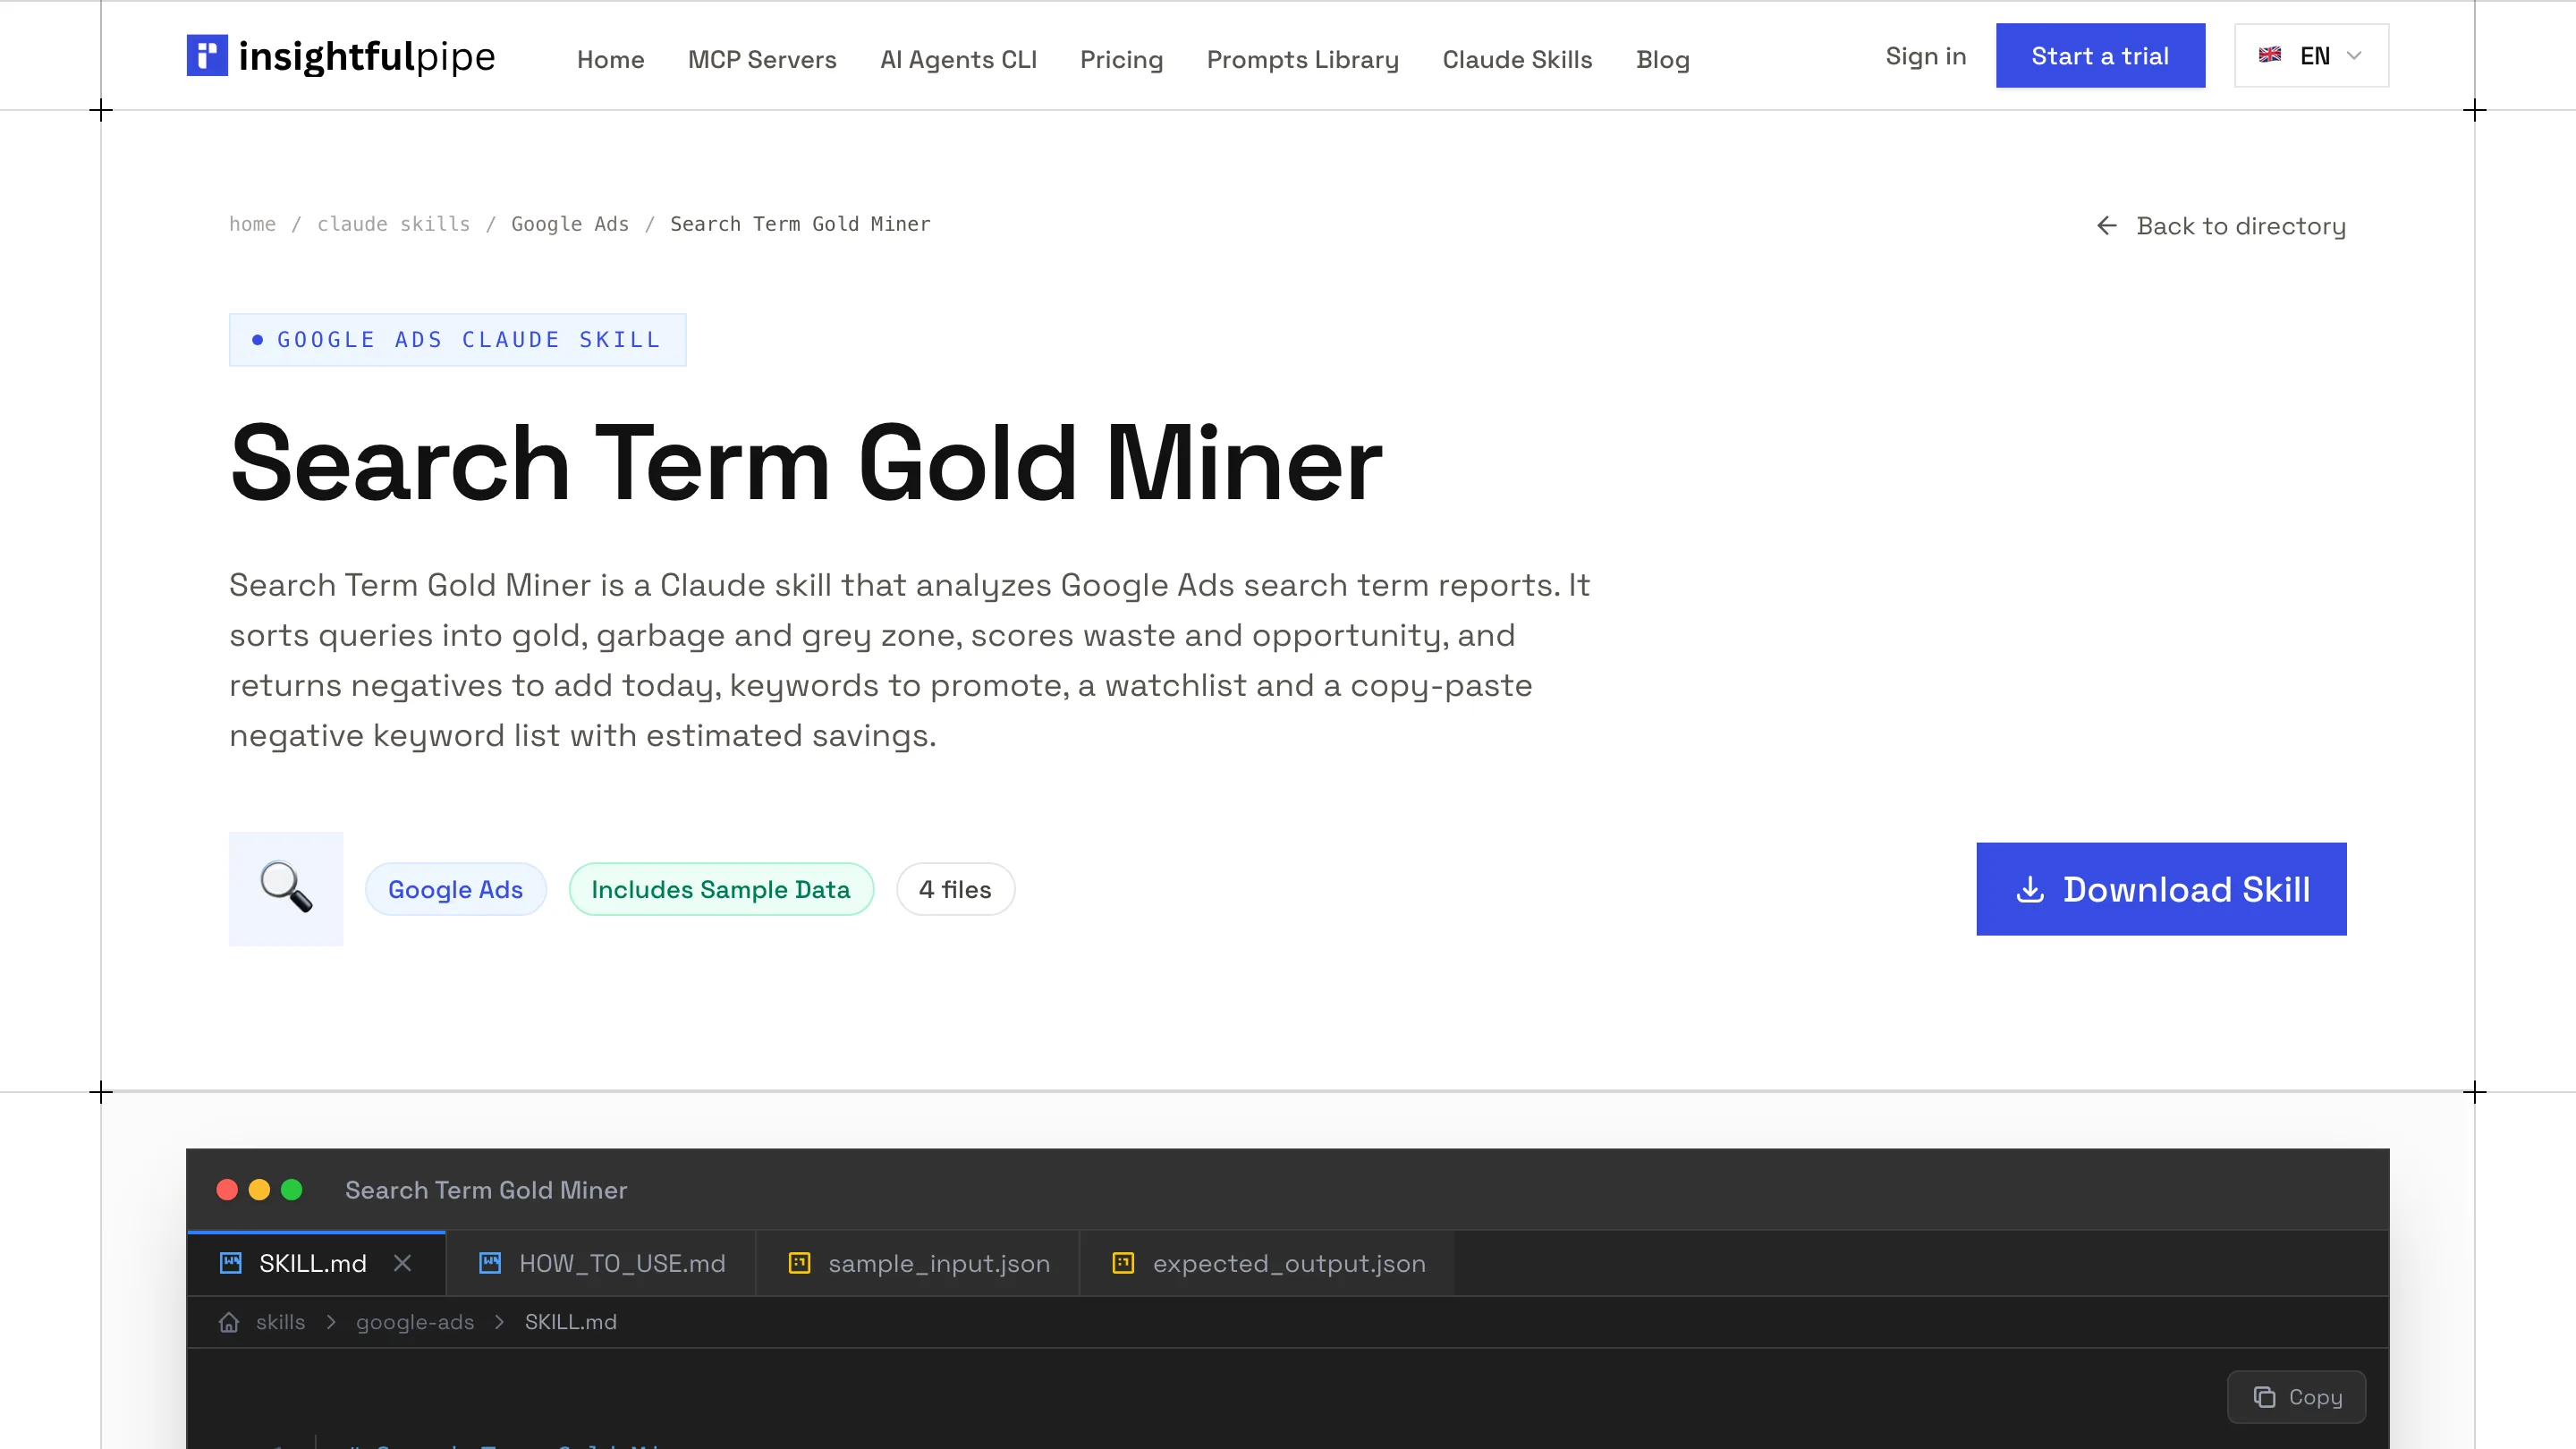Open the Home nav link

click(610, 59)
